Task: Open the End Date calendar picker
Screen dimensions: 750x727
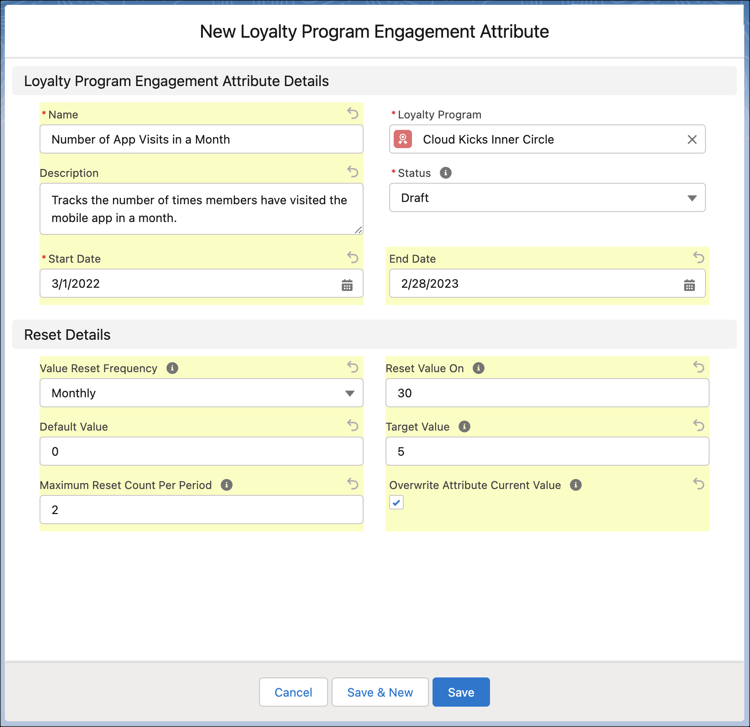Action: [689, 285]
